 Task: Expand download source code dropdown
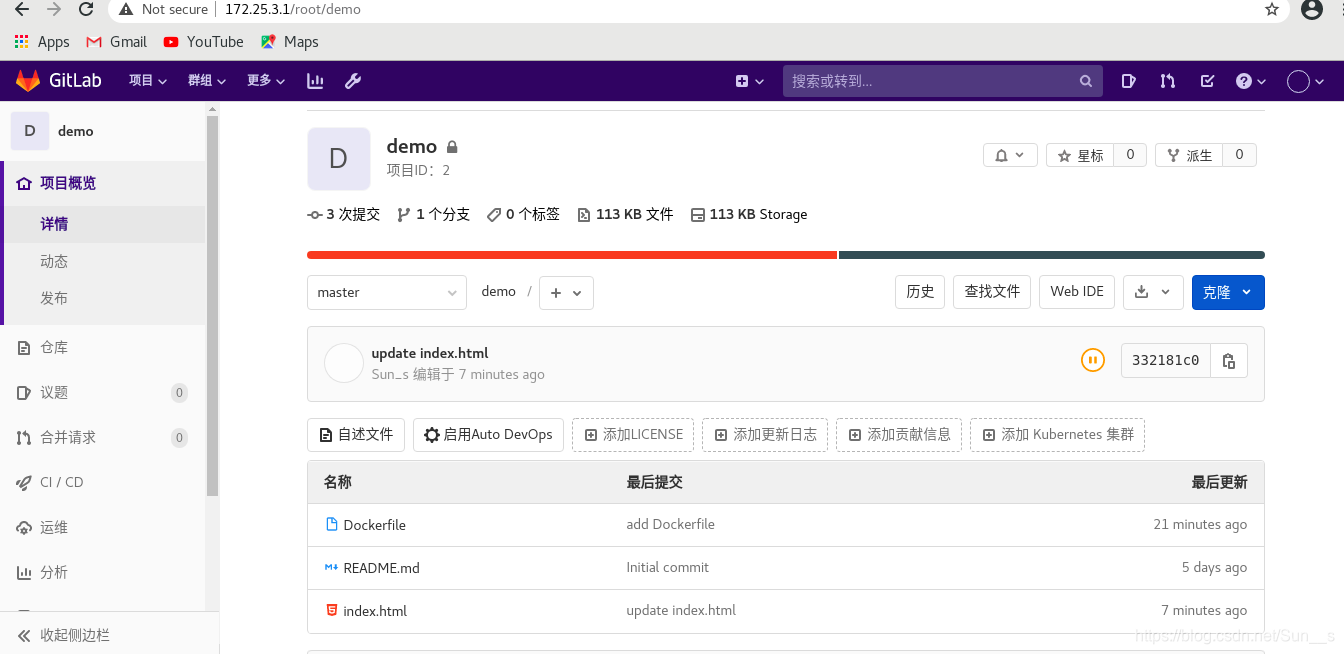tap(1153, 292)
